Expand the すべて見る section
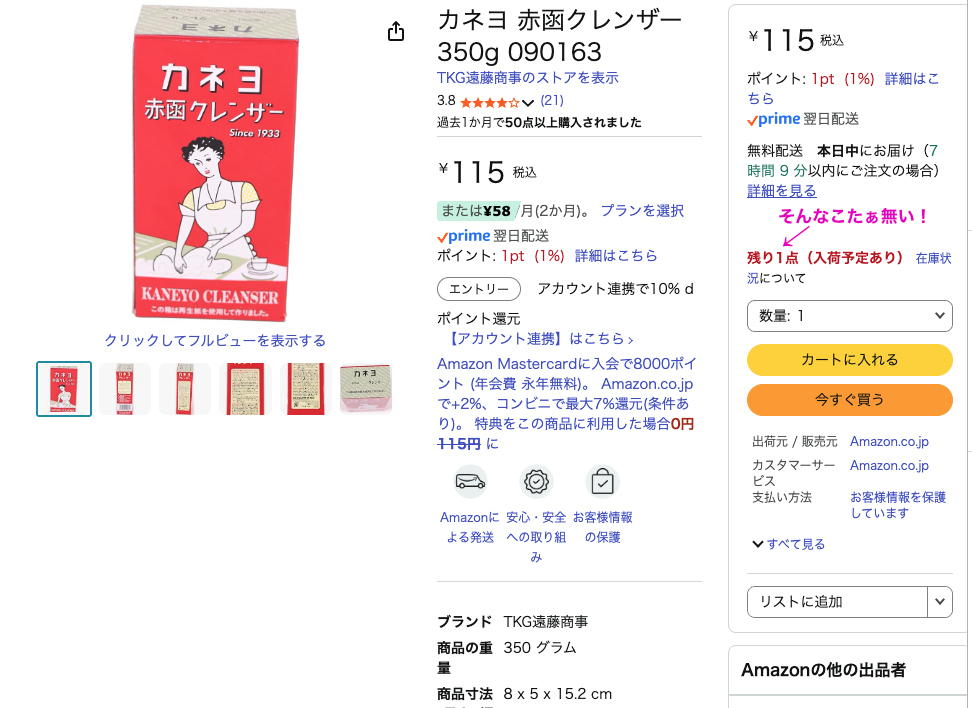The width and height of the screenshot is (972, 708). tap(789, 544)
